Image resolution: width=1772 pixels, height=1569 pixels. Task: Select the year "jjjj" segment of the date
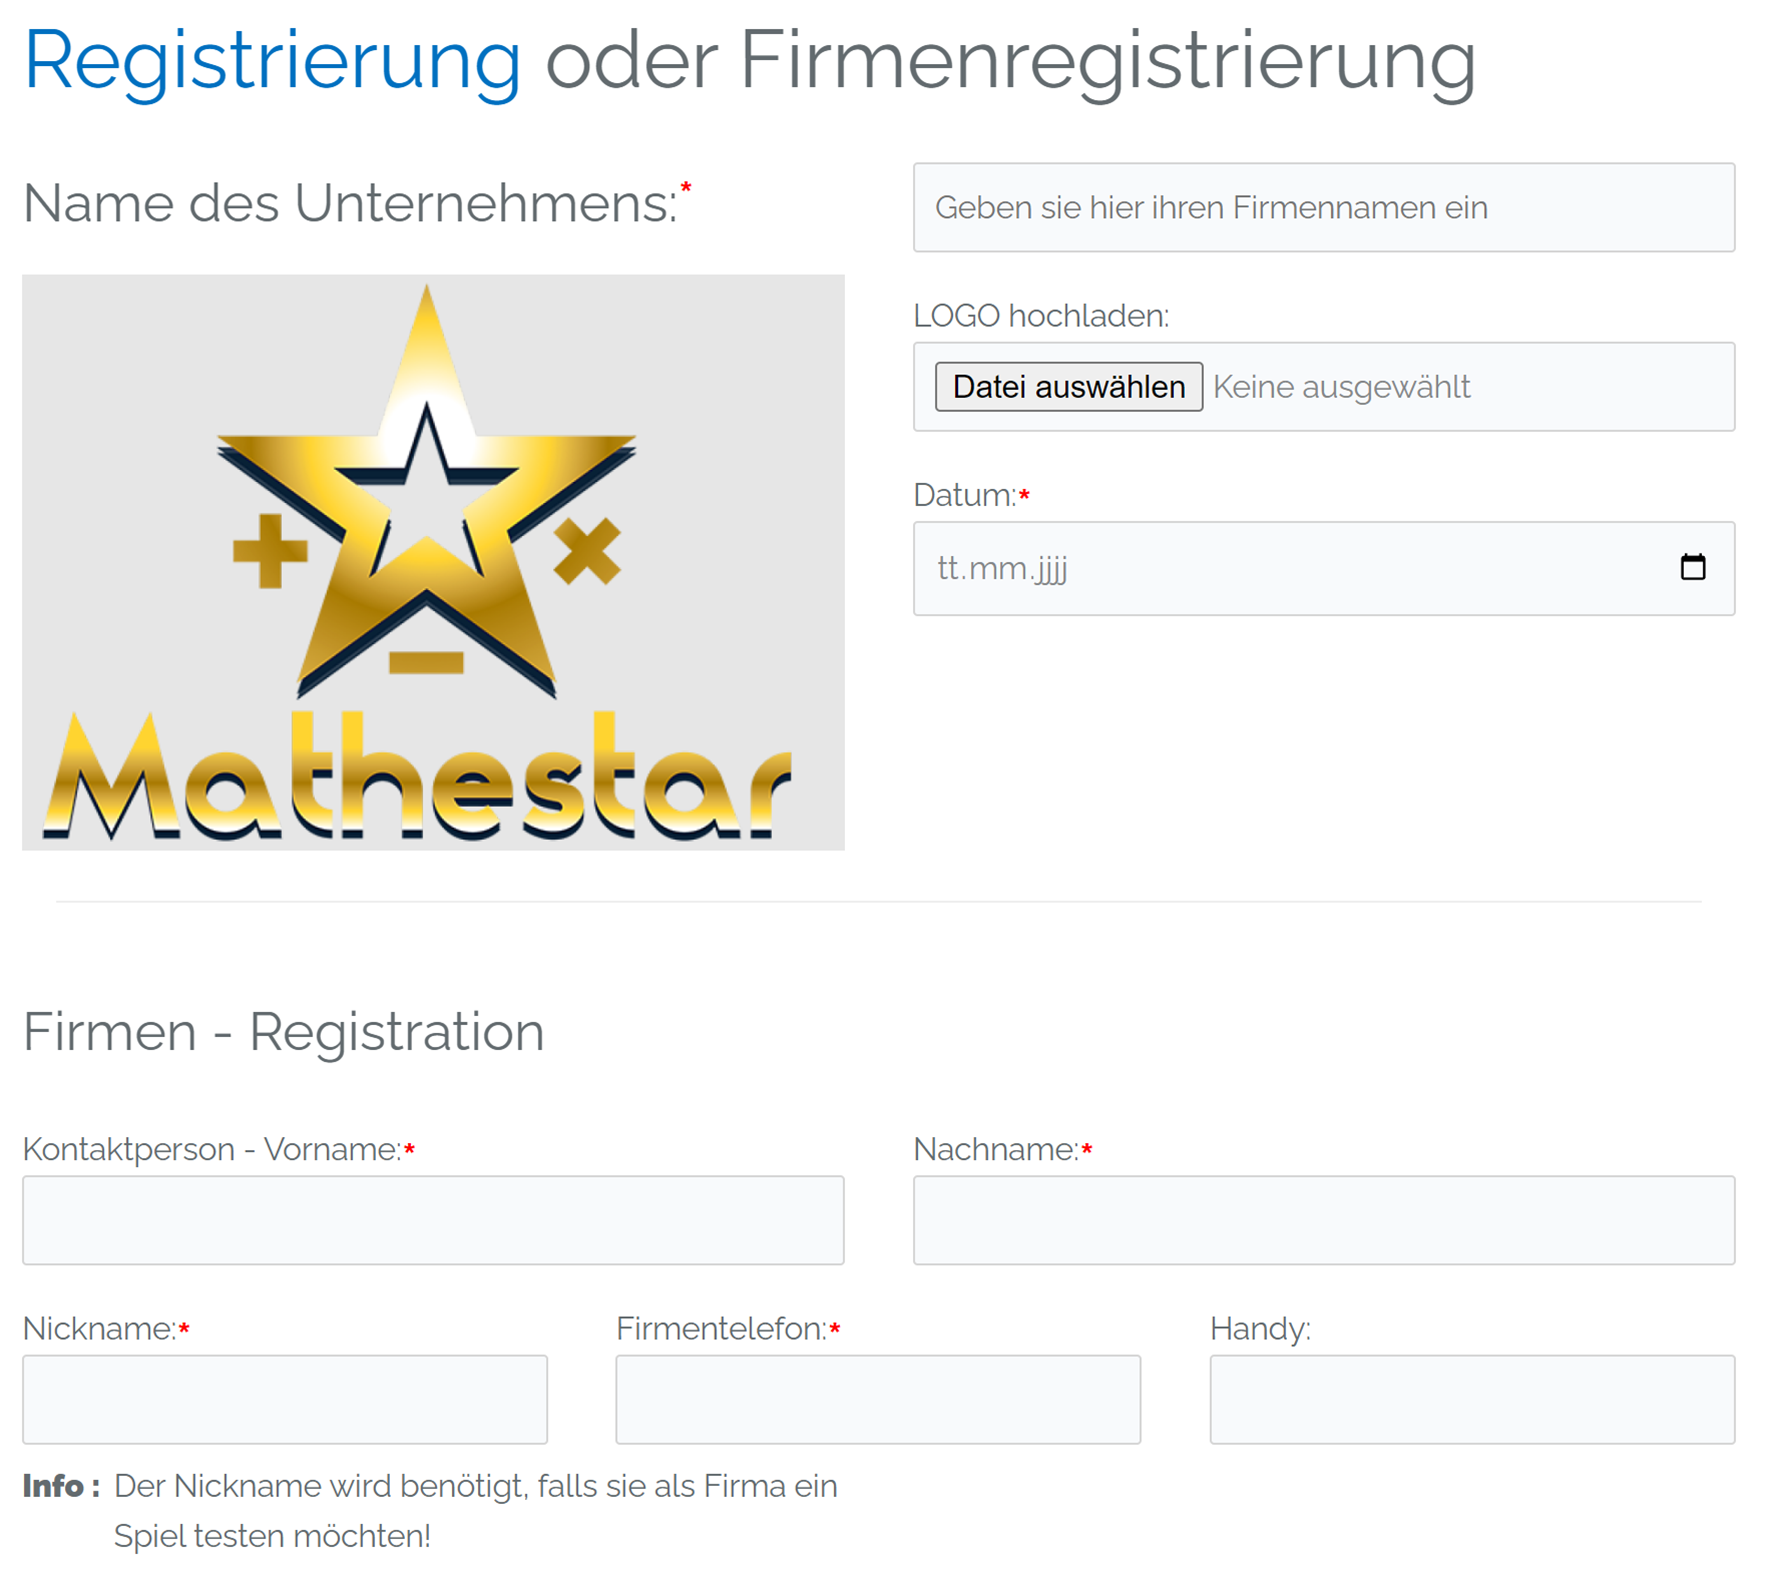[1051, 569]
